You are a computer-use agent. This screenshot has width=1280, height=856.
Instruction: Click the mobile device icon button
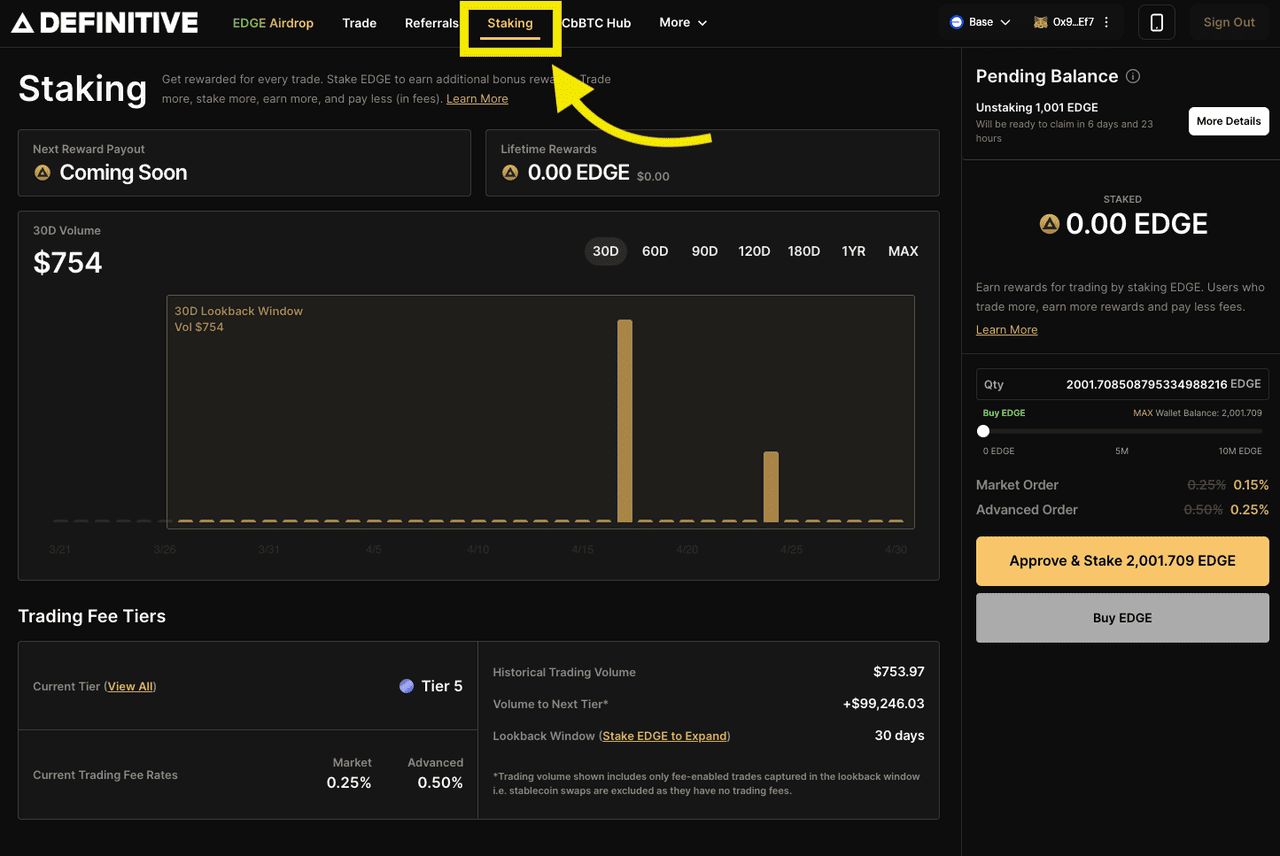coord(1156,23)
